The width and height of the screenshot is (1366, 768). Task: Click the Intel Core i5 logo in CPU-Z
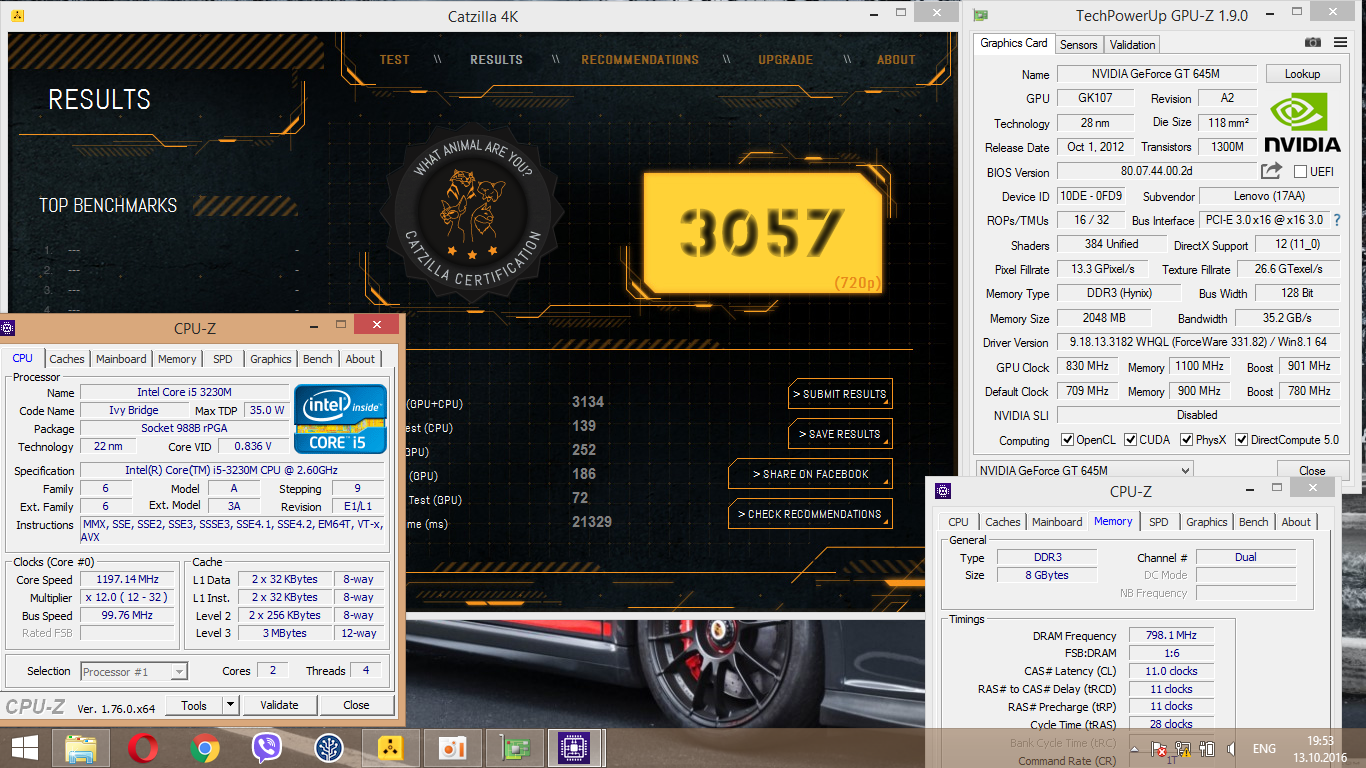click(340, 418)
